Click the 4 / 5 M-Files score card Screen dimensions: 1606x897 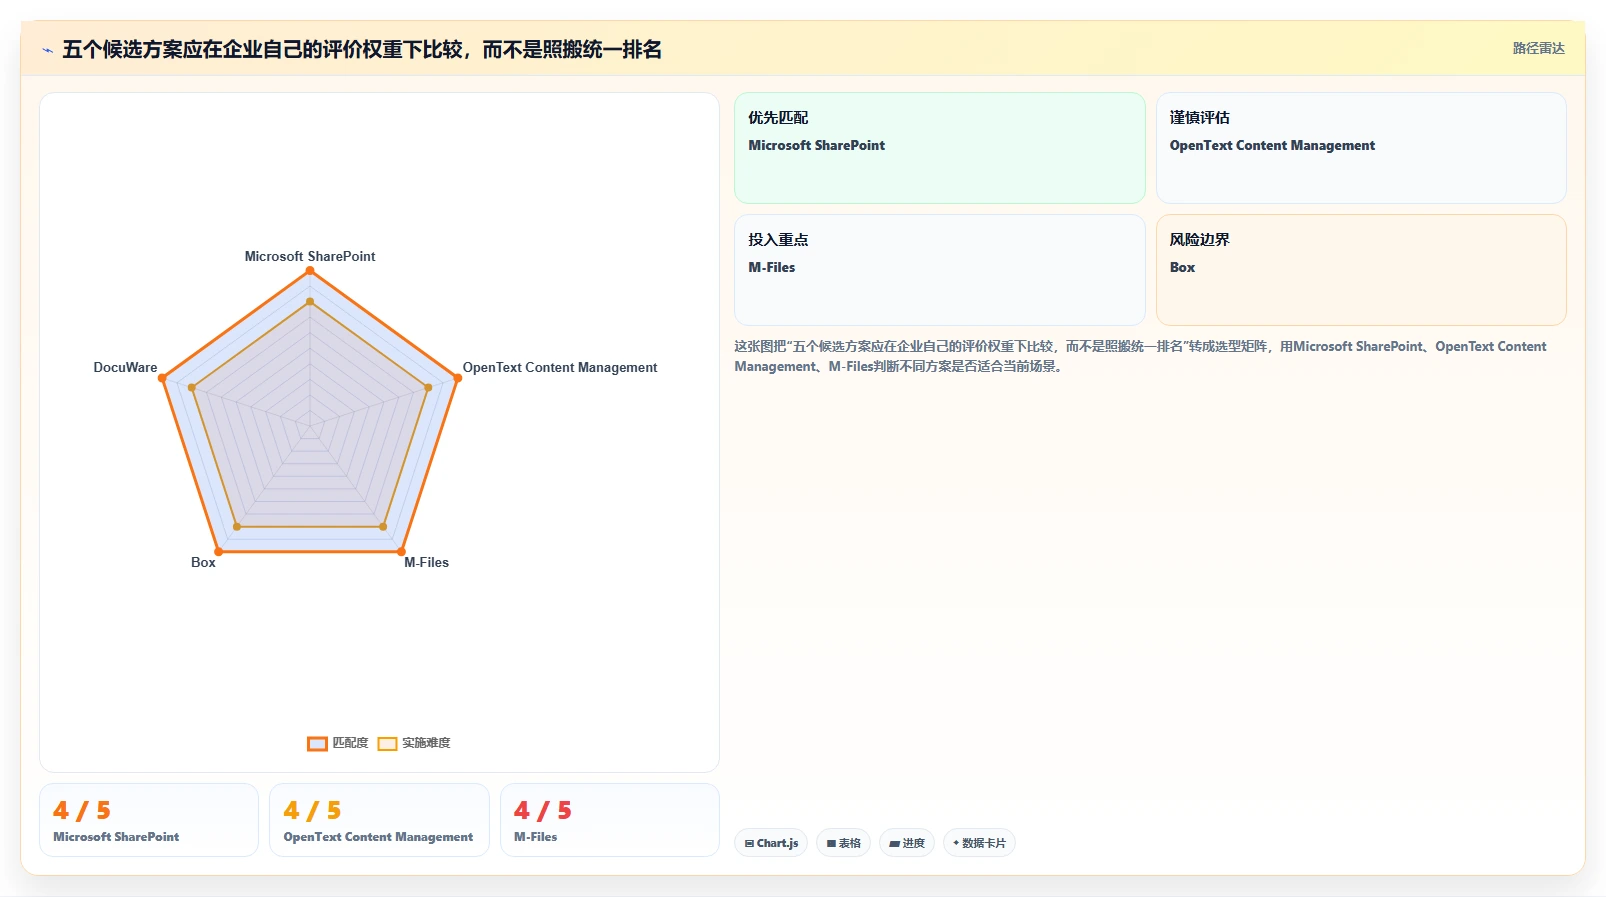click(x=610, y=820)
